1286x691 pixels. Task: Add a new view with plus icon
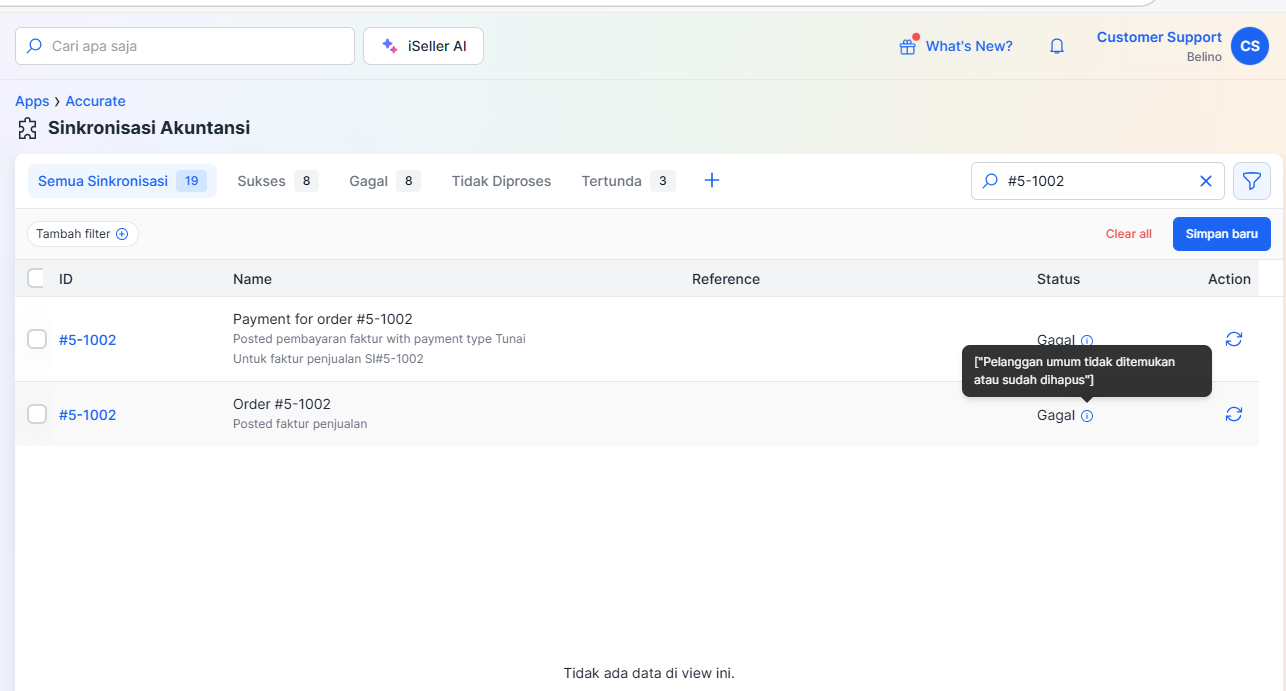tap(712, 181)
